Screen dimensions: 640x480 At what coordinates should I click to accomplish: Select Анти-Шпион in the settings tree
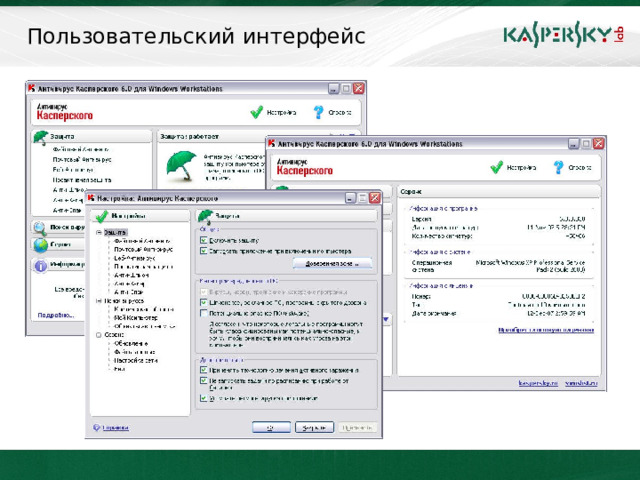131,275
